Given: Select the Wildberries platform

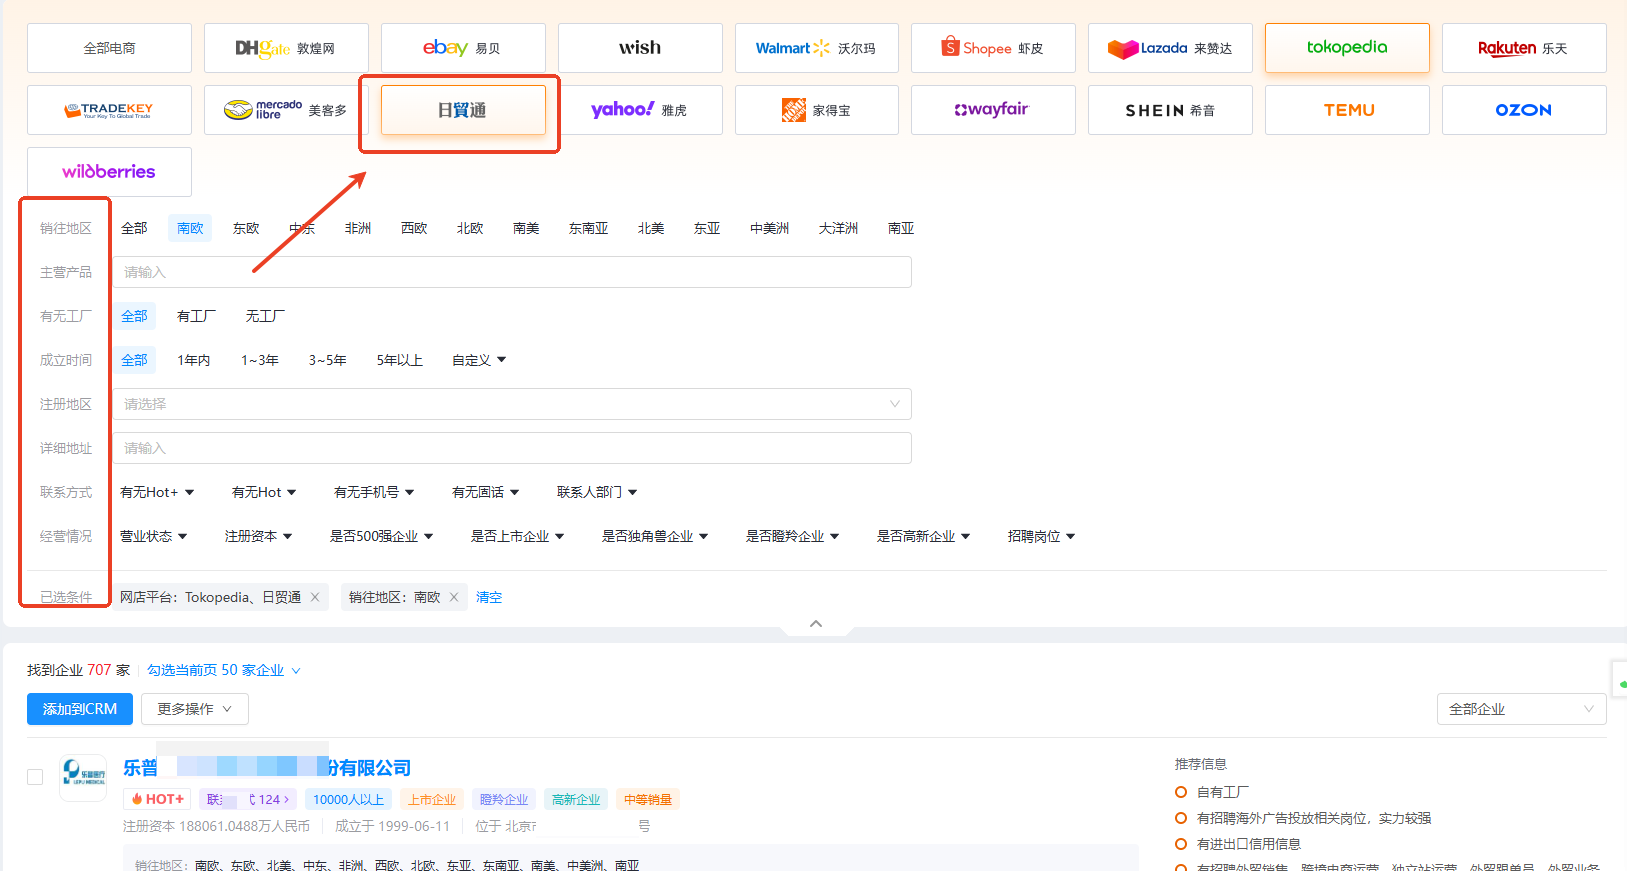Looking at the screenshot, I should (109, 172).
